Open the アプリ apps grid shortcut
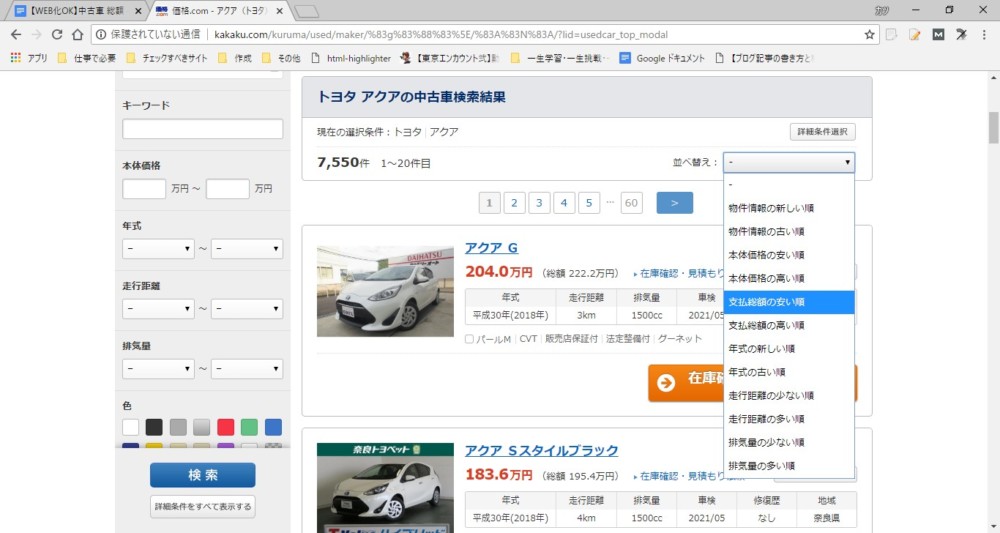This screenshot has width=1000, height=533. pos(29,58)
